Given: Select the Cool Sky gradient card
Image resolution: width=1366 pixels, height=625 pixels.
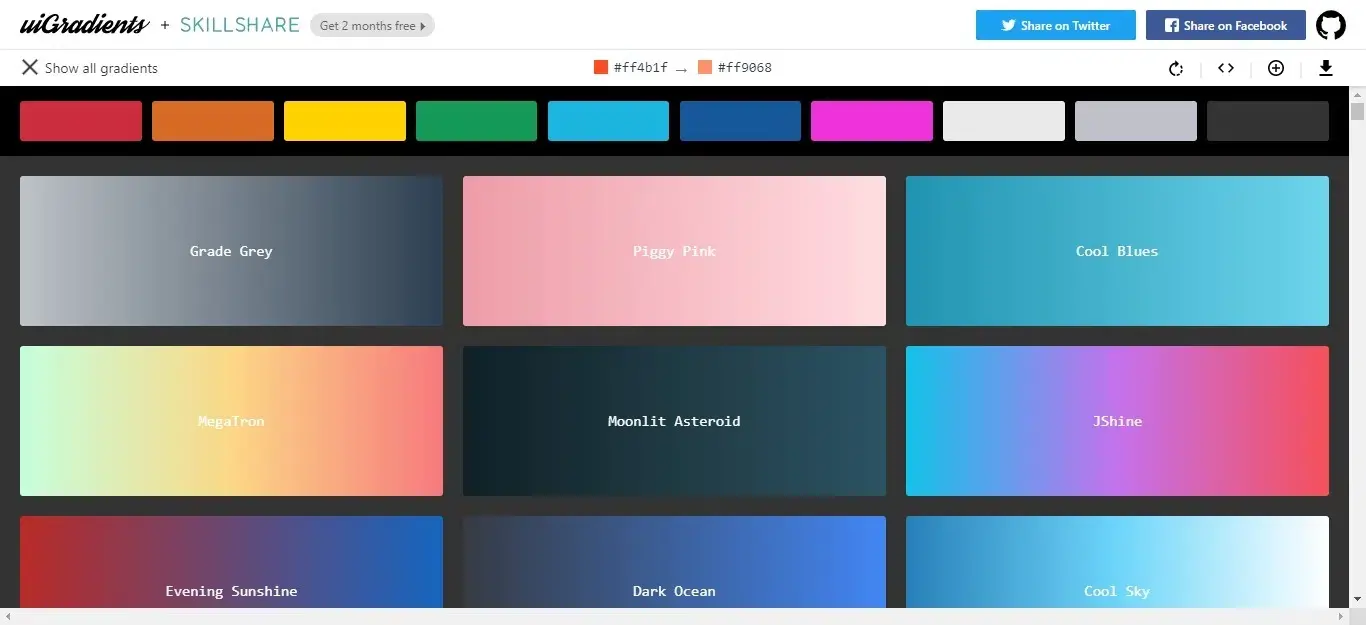Looking at the screenshot, I should pos(1117,562).
